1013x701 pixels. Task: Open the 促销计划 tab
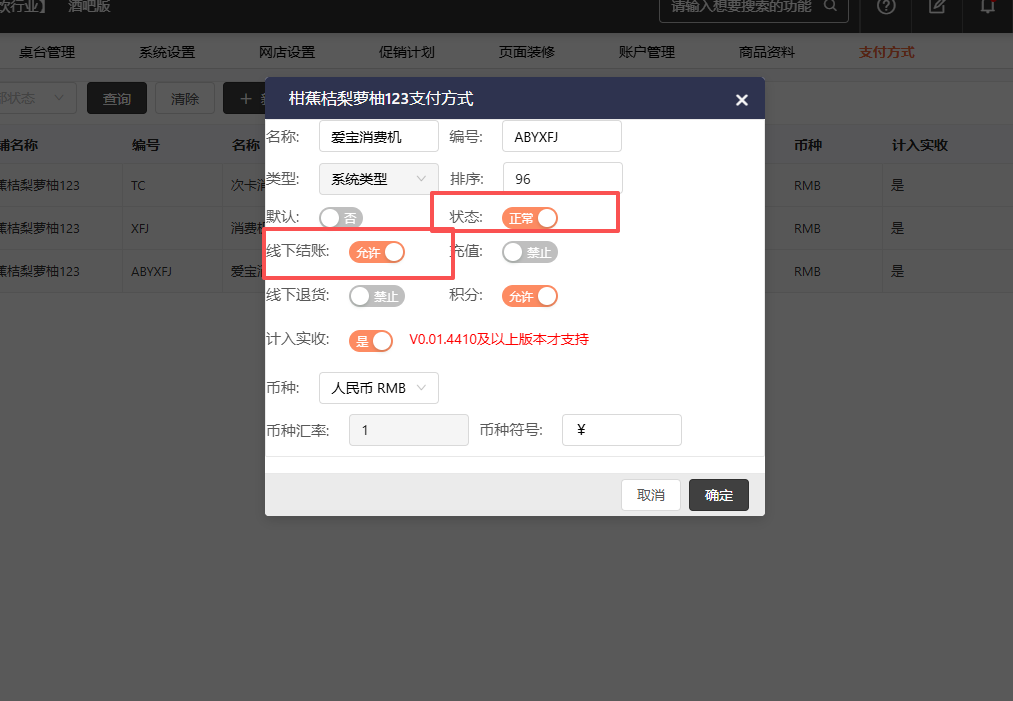click(406, 52)
